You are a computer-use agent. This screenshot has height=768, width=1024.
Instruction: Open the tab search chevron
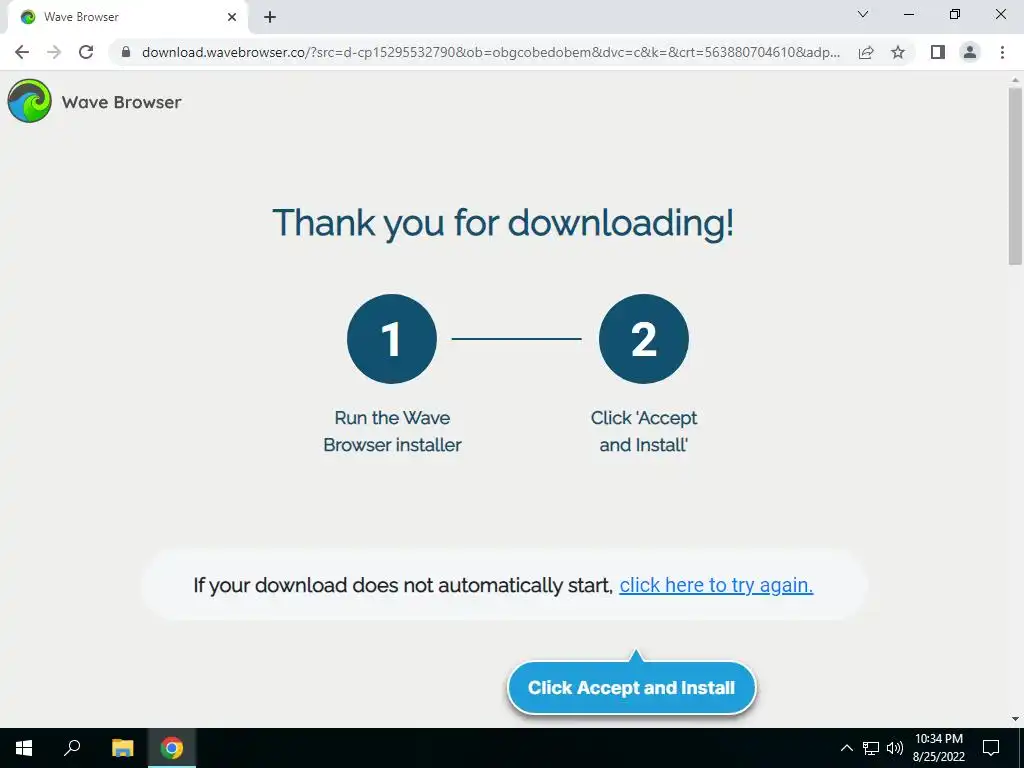click(863, 14)
